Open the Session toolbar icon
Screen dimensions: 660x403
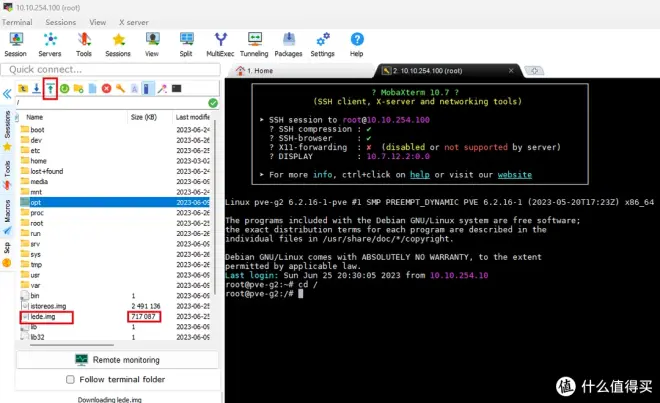[x=16, y=44]
